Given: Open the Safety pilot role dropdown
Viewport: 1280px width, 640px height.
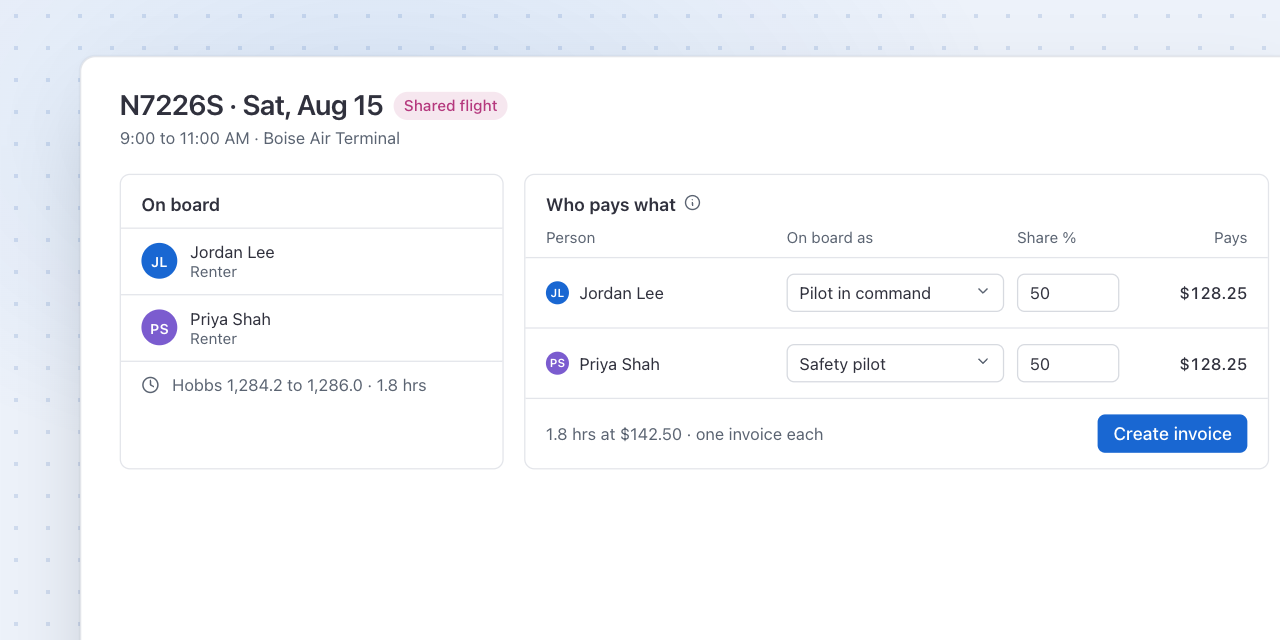Looking at the screenshot, I should click(x=895, y=364).
